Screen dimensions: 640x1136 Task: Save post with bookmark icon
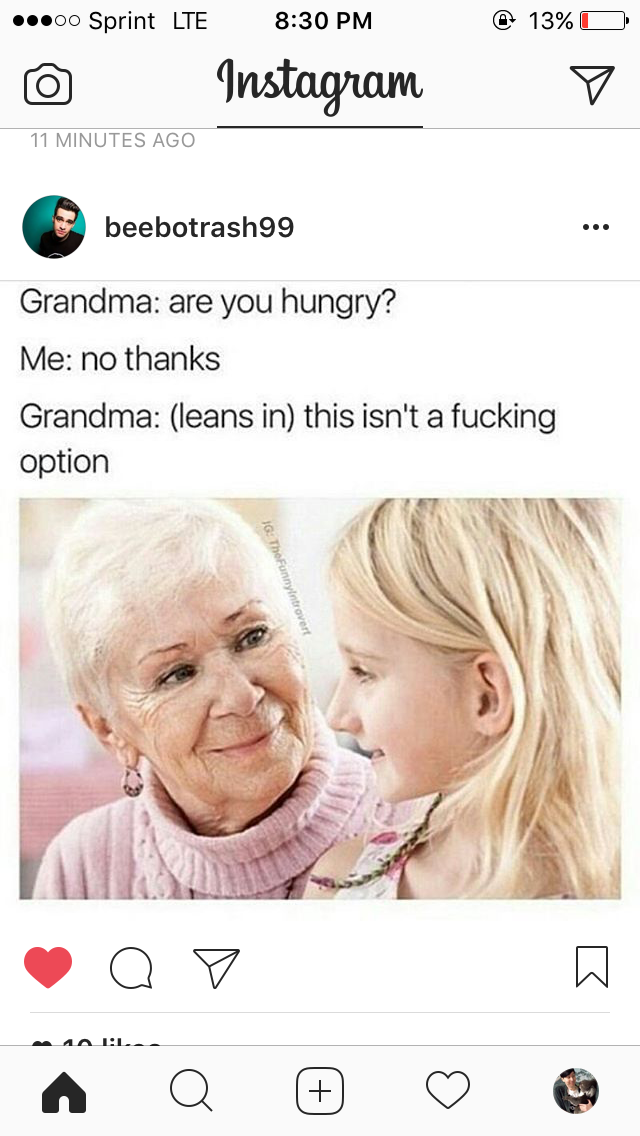pyautogui.click(x=591, y=967)
